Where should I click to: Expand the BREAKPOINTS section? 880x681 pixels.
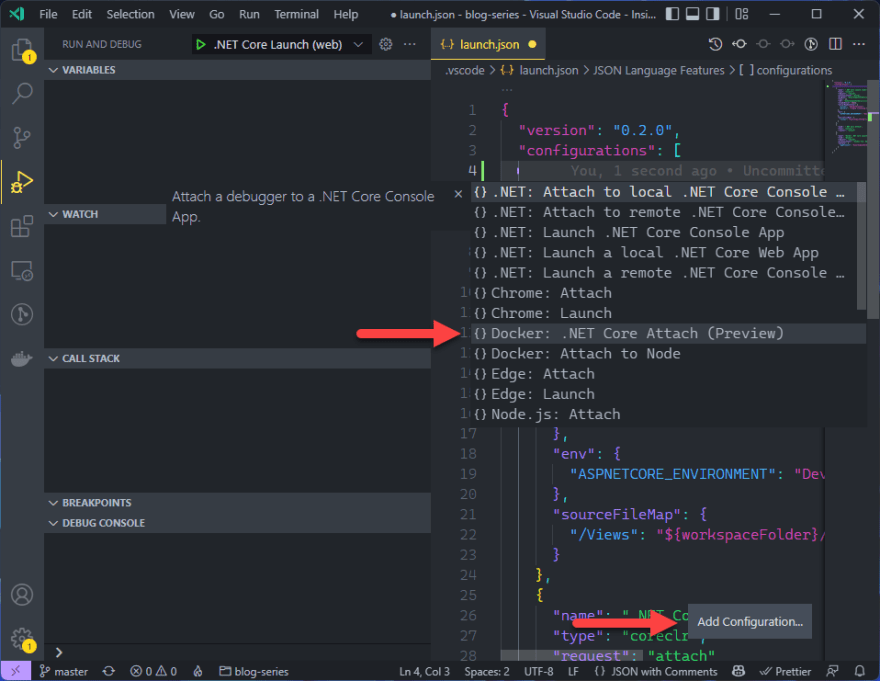237,502
